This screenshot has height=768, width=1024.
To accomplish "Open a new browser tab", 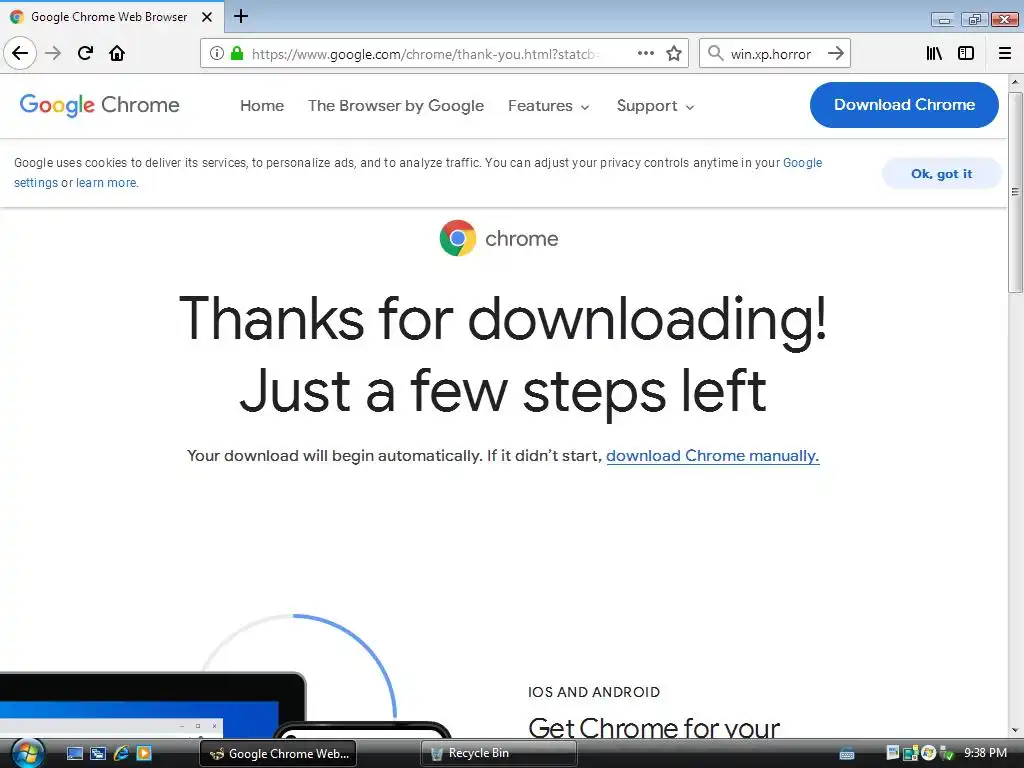I will [241, 16].
